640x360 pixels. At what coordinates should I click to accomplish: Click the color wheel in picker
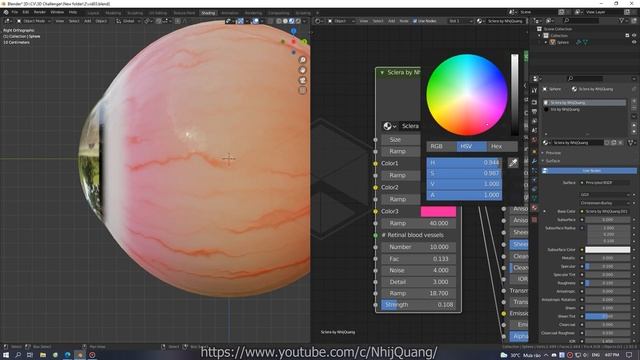[467, 95]
